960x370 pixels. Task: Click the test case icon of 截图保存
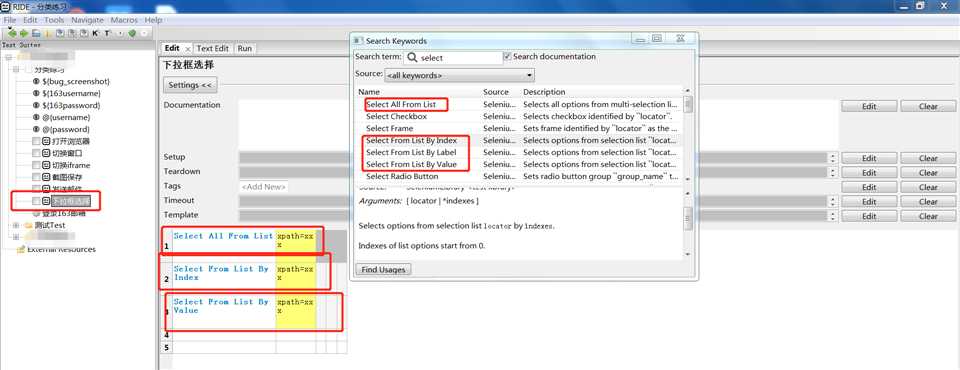[47, 177]
